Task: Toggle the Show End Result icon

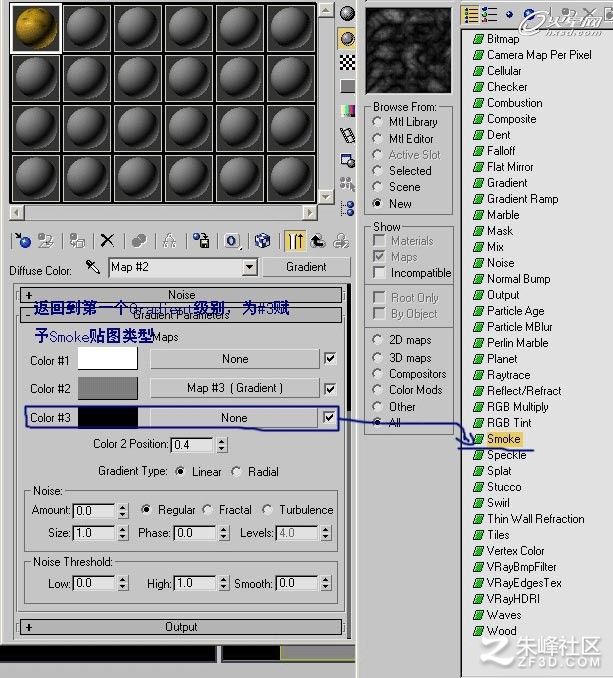Action: click(295, 241)
